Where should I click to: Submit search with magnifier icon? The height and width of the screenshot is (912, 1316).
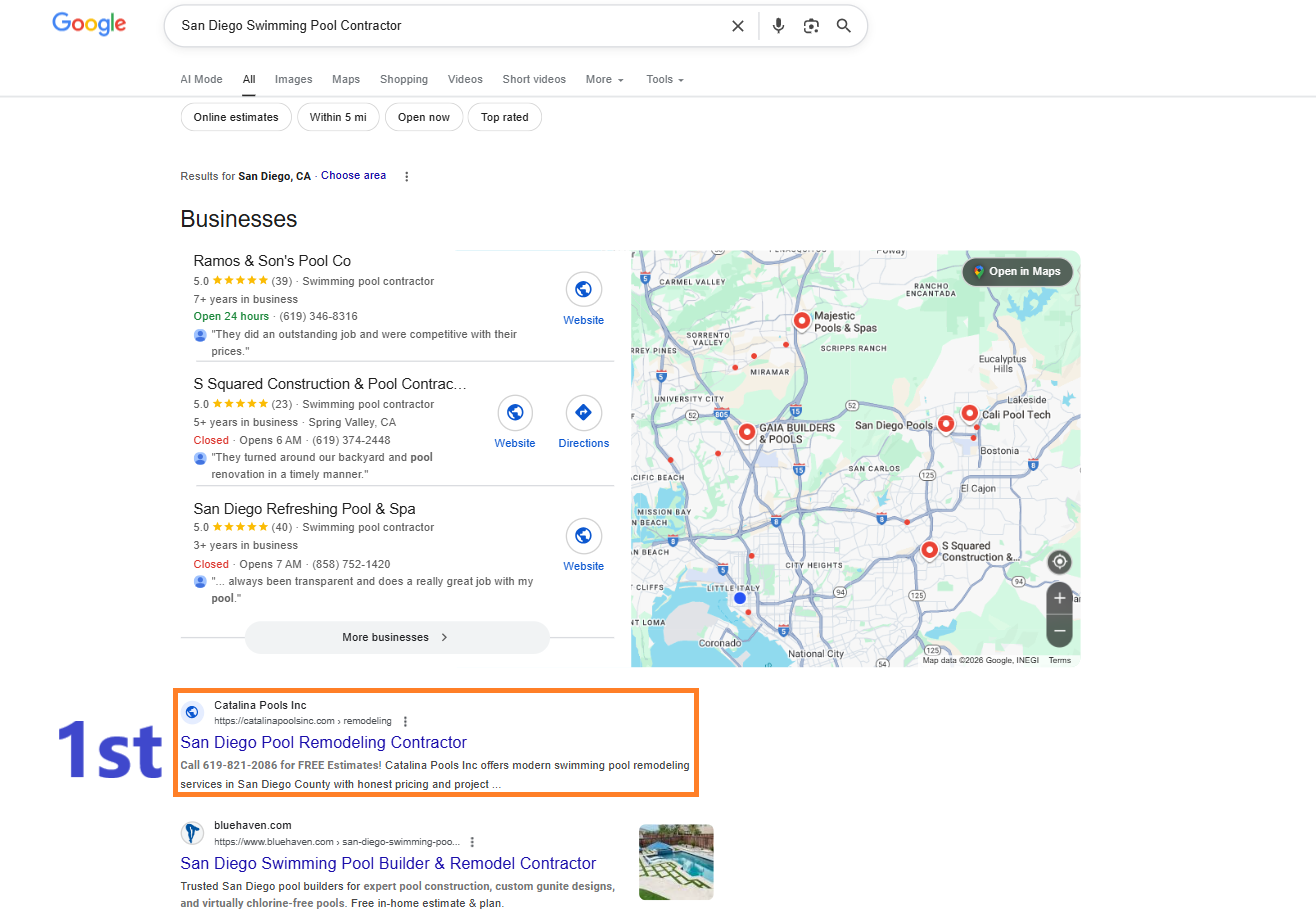pos(844,26)
